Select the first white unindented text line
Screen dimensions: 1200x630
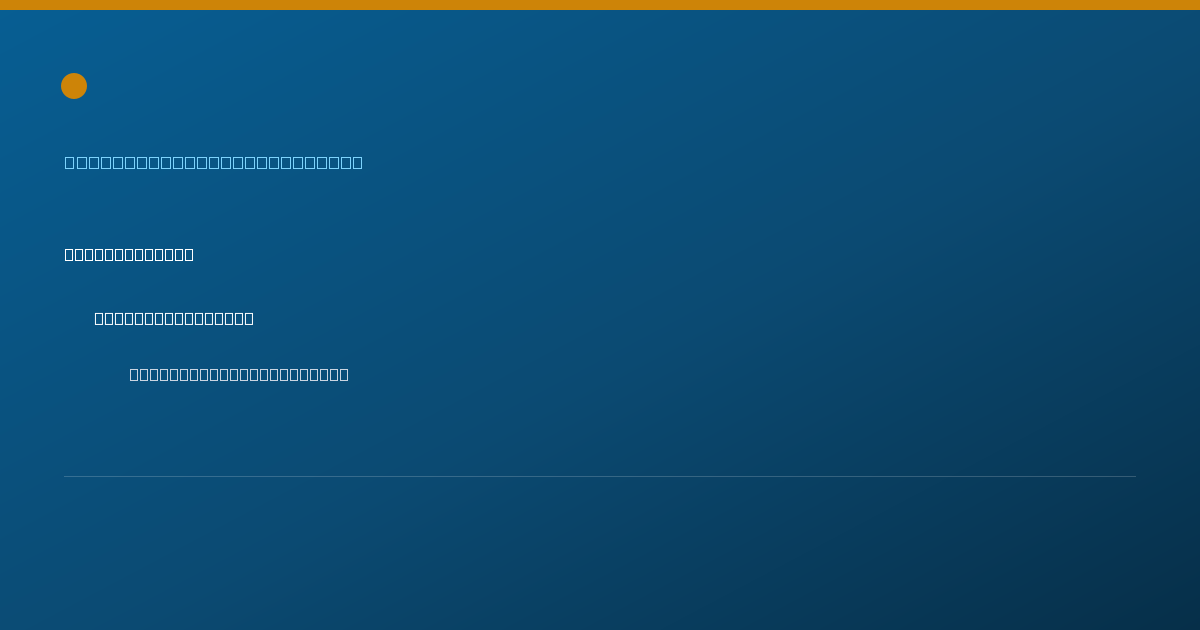tap(129, 254)
